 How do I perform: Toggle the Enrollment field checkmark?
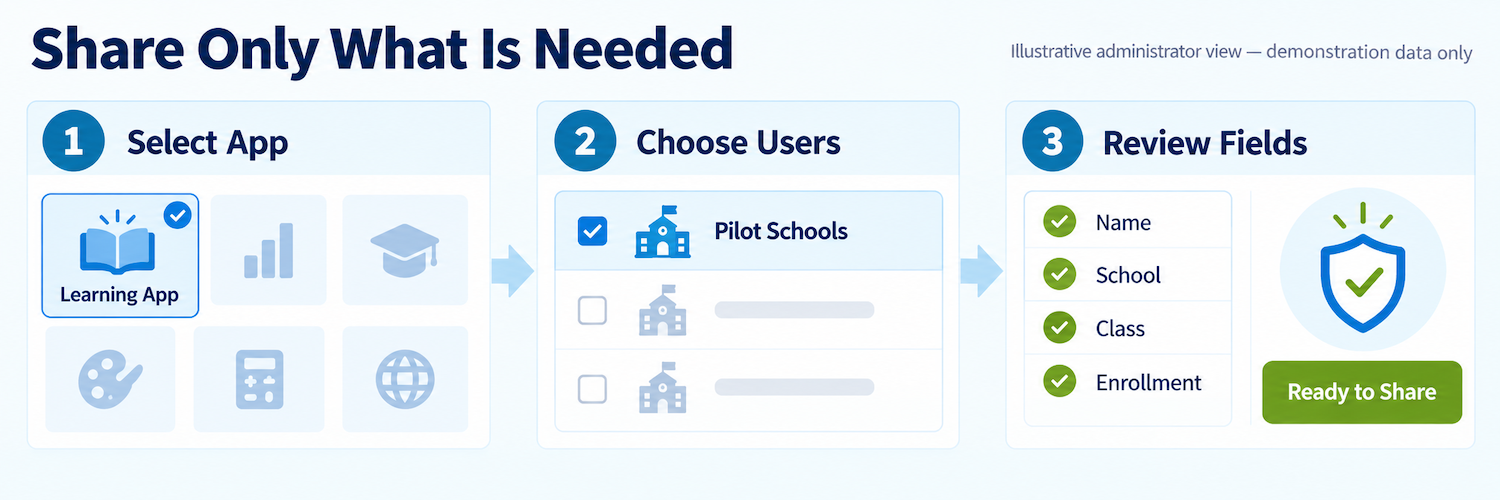(x=1059, y=381)
